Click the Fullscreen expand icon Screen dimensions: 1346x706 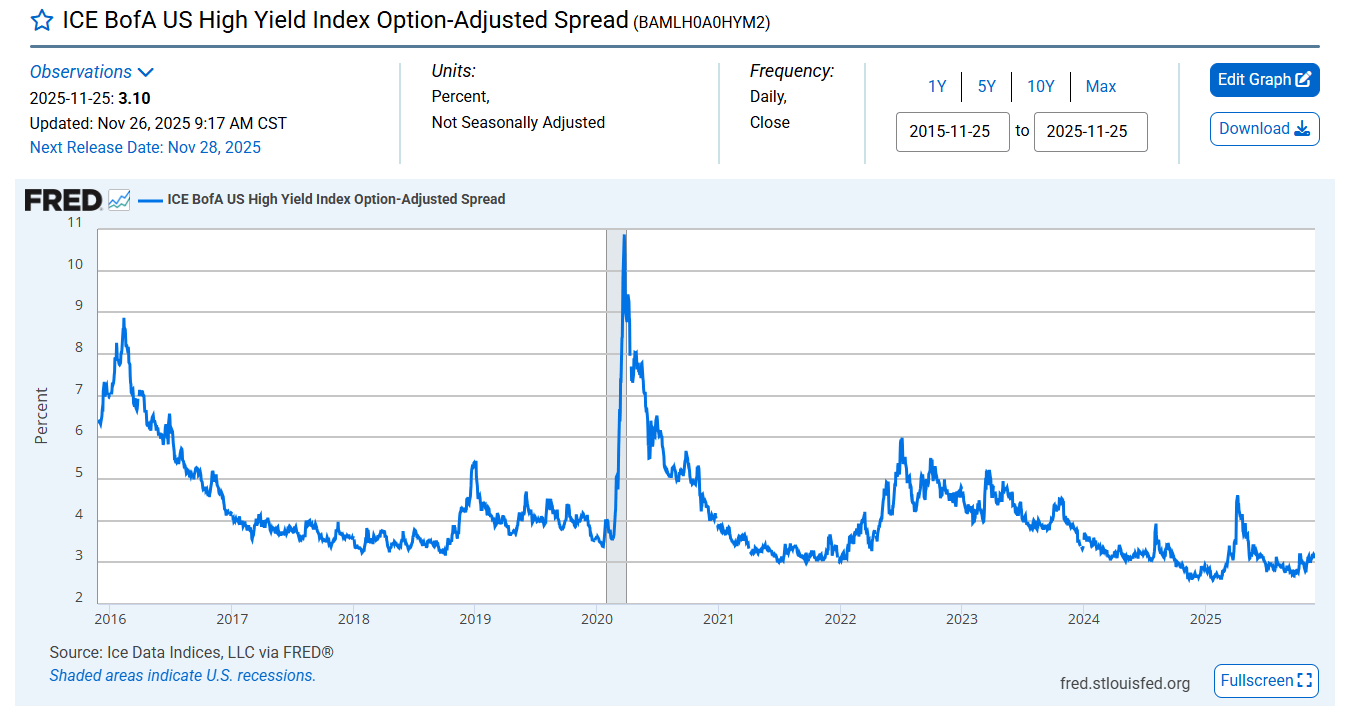coord(1303,681)
